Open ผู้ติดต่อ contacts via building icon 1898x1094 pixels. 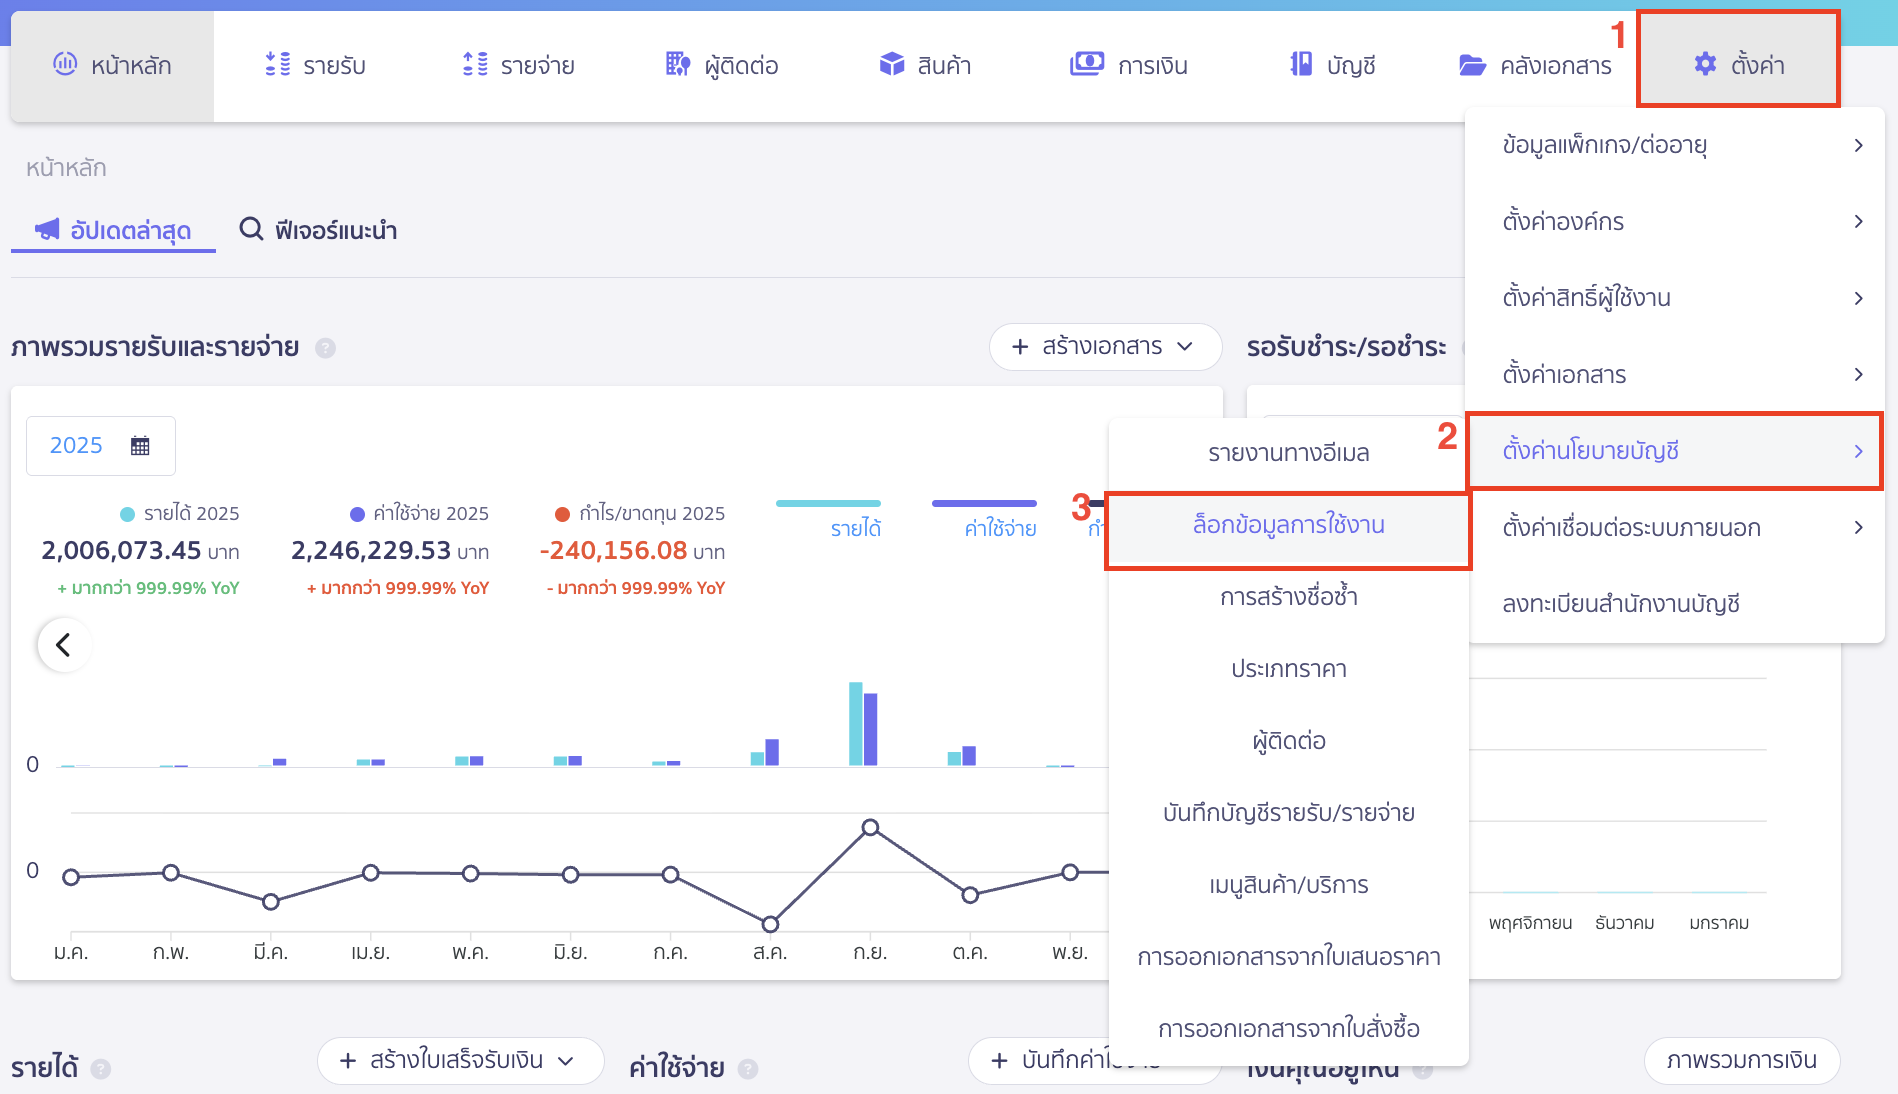pyautogui.click(x=678, y=64)
